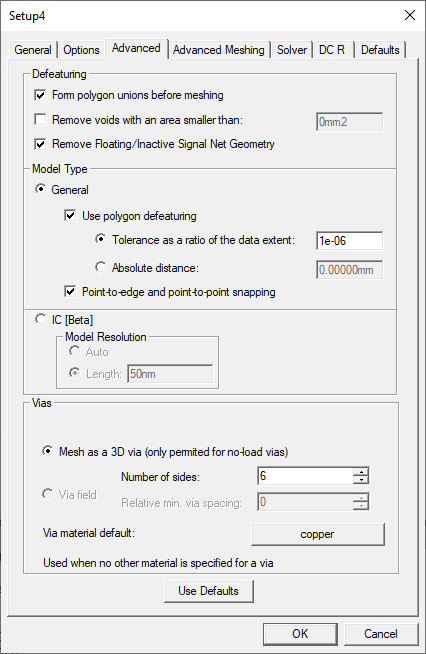Open the copper via material selector
This screenshot has height=654, width=426.
(318, 534)
